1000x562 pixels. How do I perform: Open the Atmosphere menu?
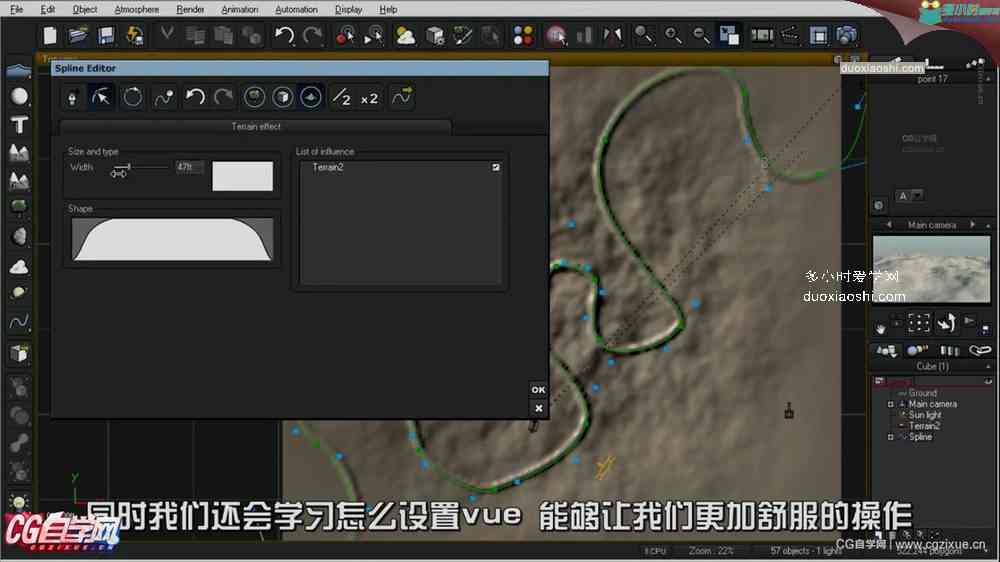[137, 10]
